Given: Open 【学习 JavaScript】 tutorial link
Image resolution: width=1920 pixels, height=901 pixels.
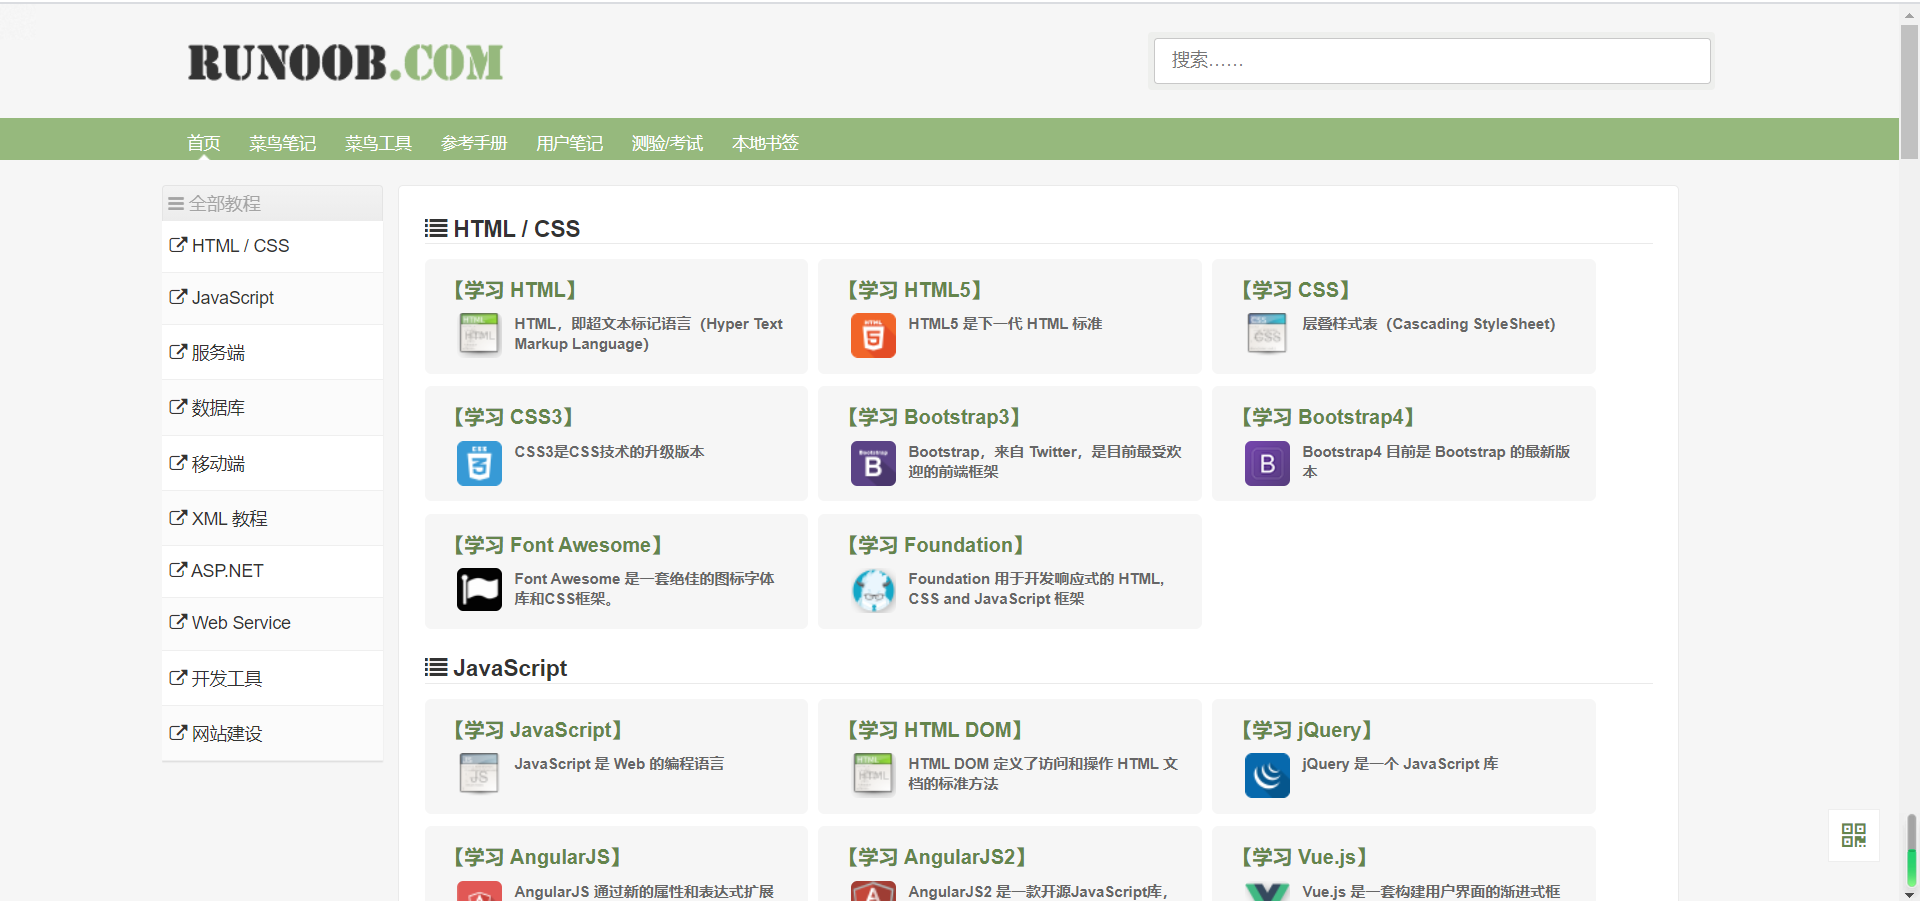Looking at the screenshot, I should [539, 730].
